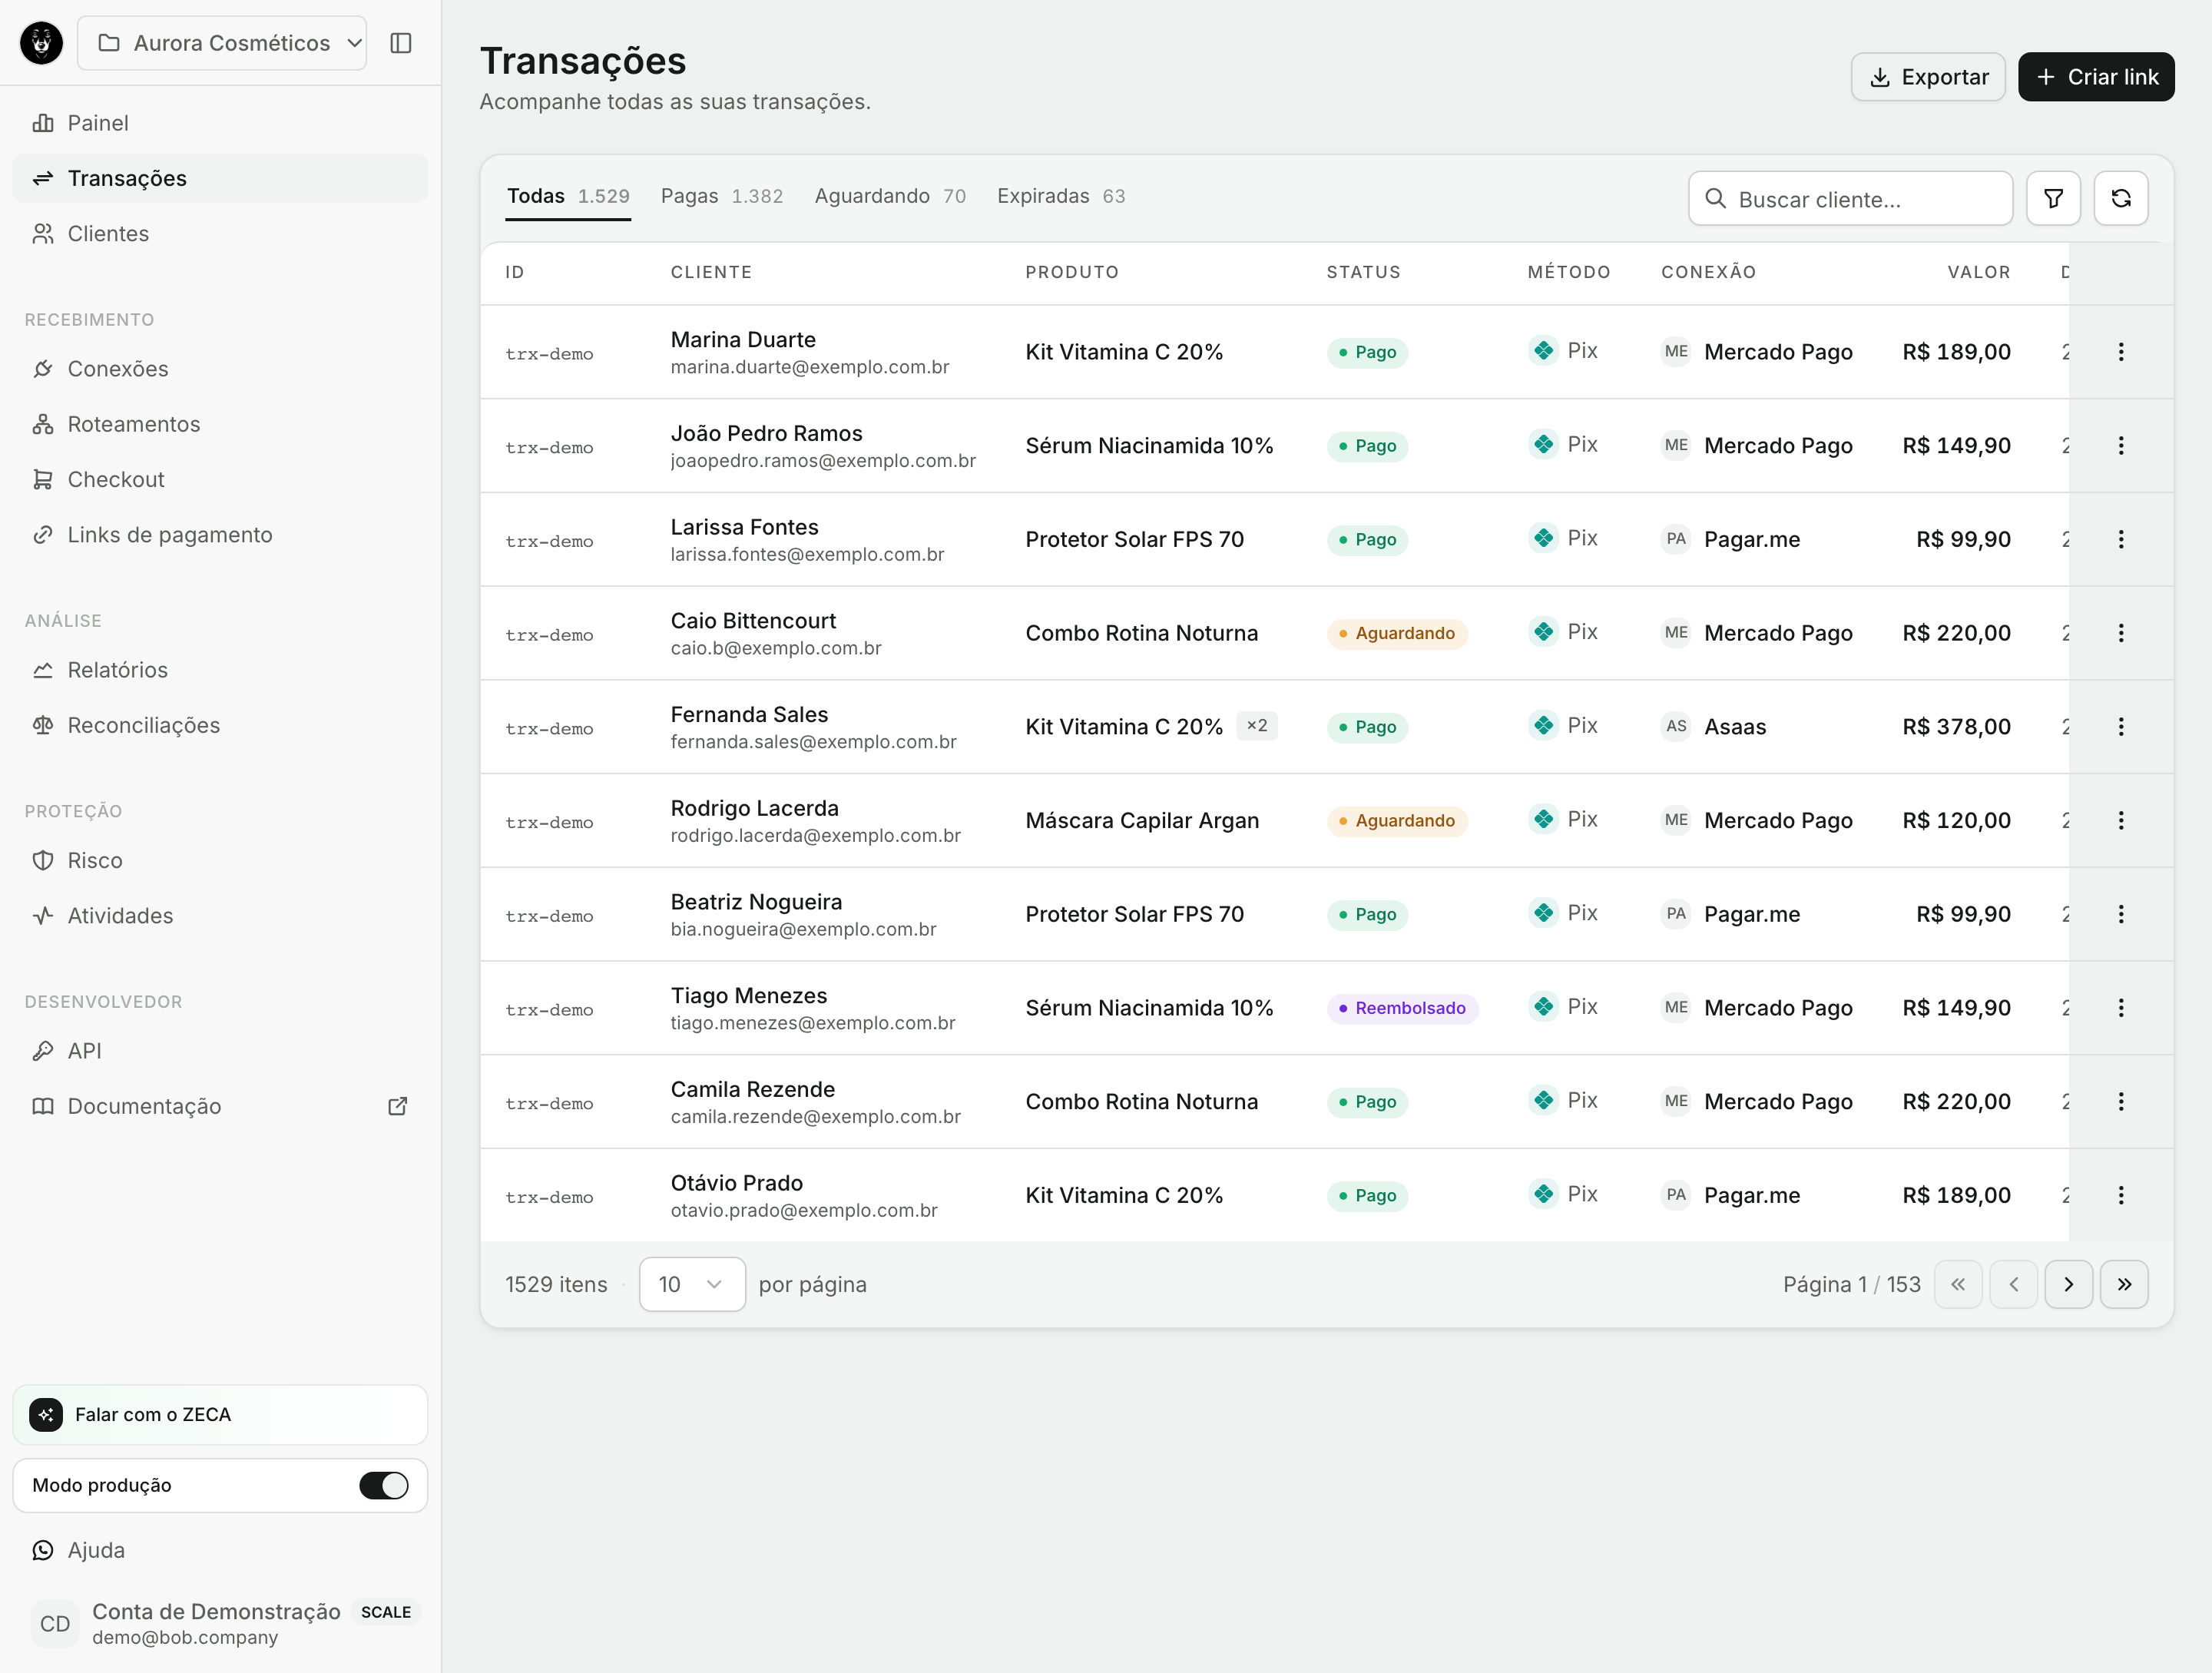The width and height of the screenshot is (2212, 1673).
Task: Open actions menu for Marina Duarte
Action: pyautogui.click(x=2120, y=352)
